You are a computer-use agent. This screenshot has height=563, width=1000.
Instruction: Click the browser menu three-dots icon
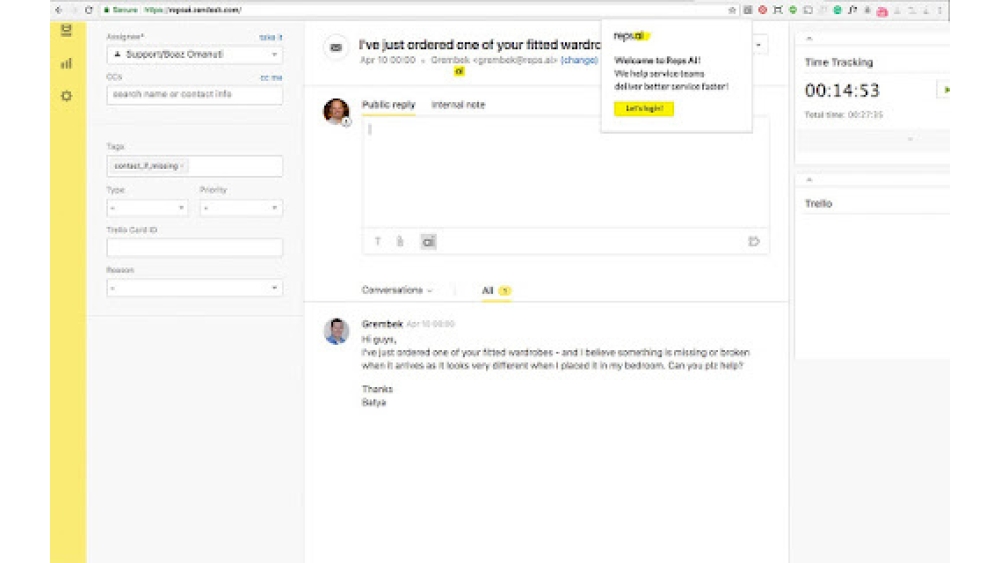point(939,10)
